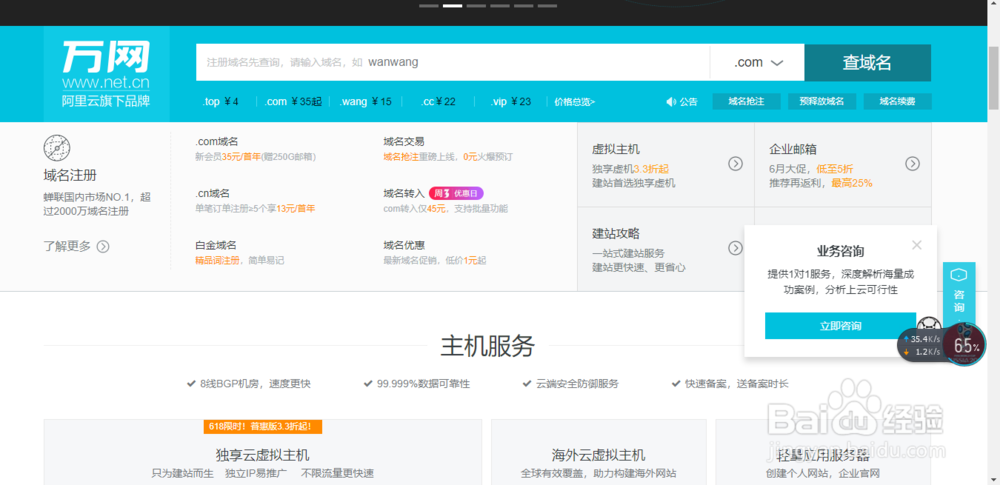Click the 域名续费 button
Image resolution: width=1000 pixels, height=485 pixels.
[897, 101]
